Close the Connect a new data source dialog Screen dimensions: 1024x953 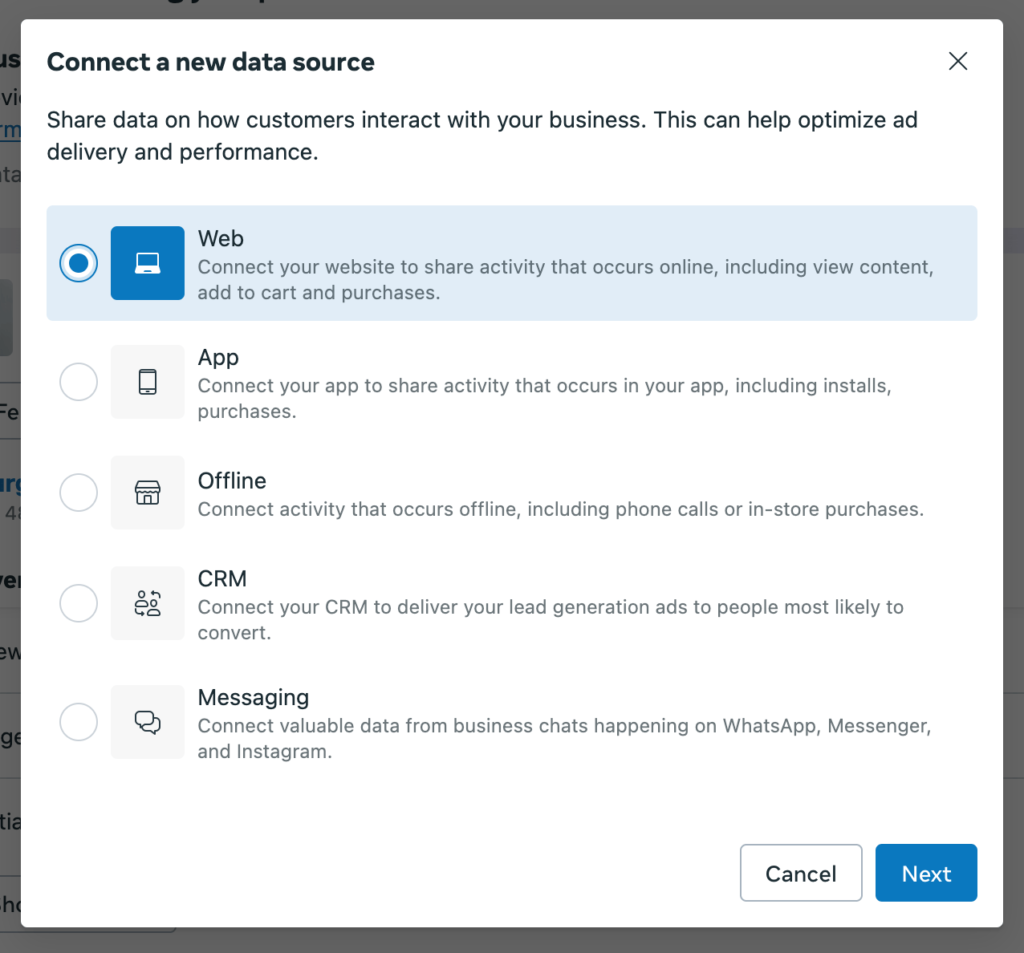pyautogui.click(x=957, y=61)
